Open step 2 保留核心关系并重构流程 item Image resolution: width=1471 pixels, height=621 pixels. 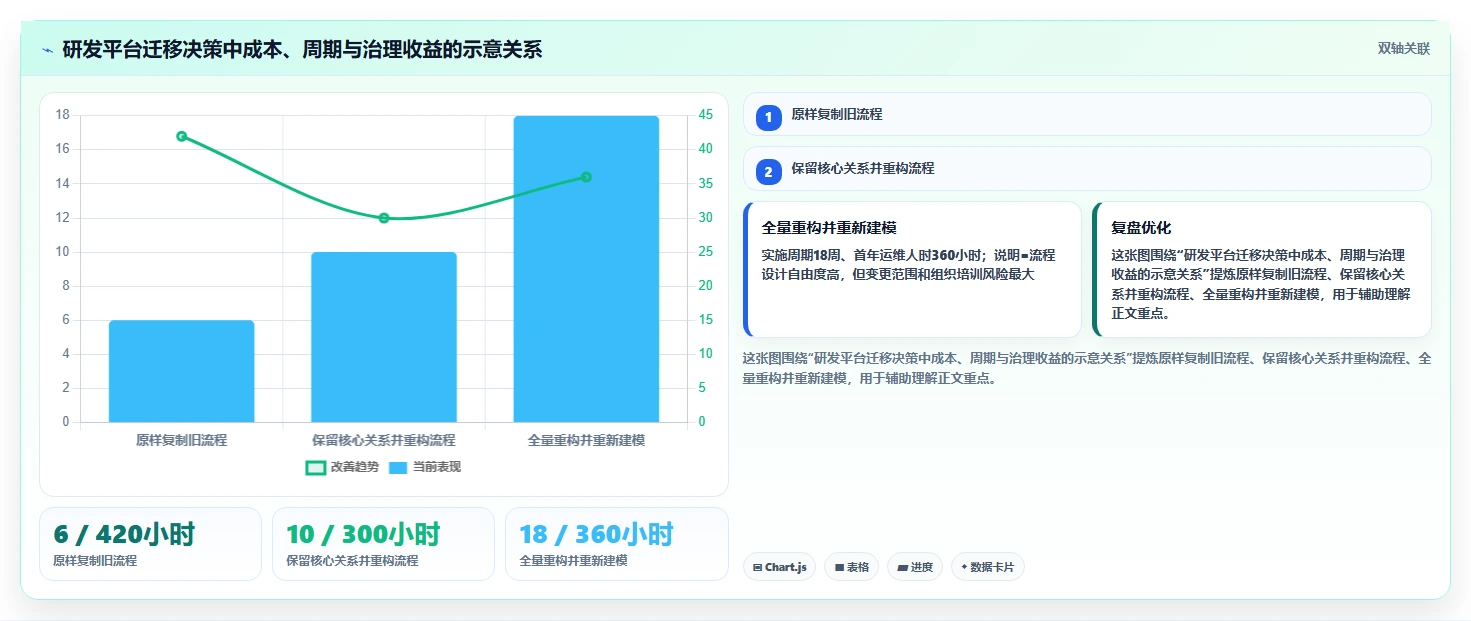1087,169
